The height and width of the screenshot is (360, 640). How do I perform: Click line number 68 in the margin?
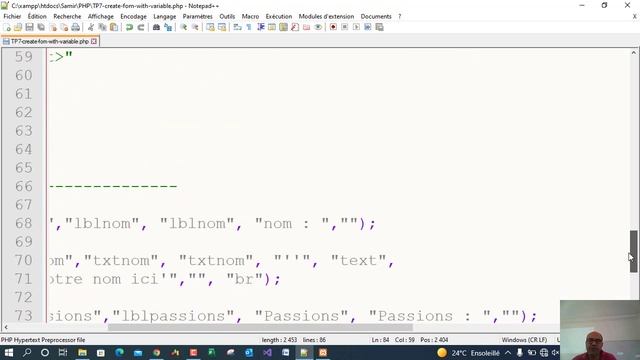pos(24,223)
